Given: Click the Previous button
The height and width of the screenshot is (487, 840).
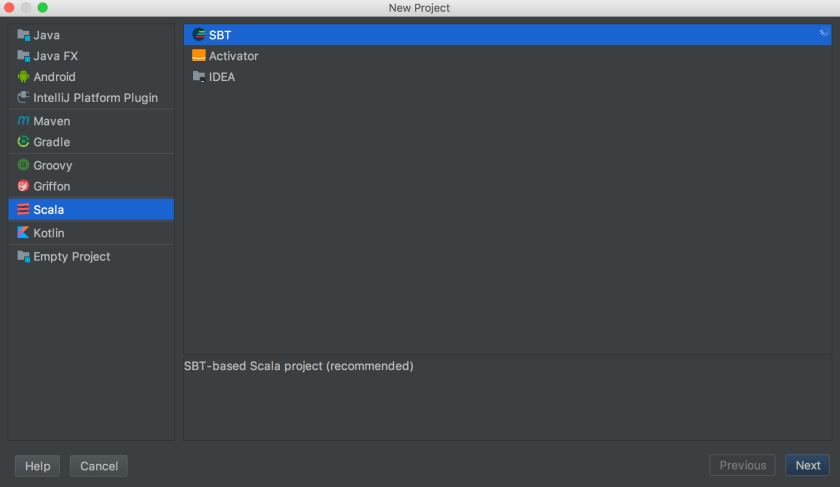Looking at the screenshot, I should (743, 466).
